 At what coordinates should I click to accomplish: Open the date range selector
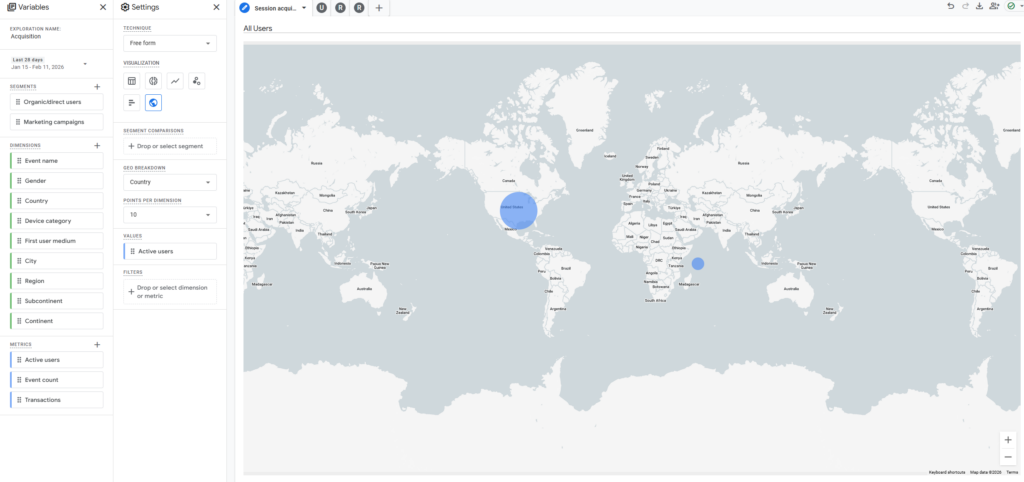[50, 64]
